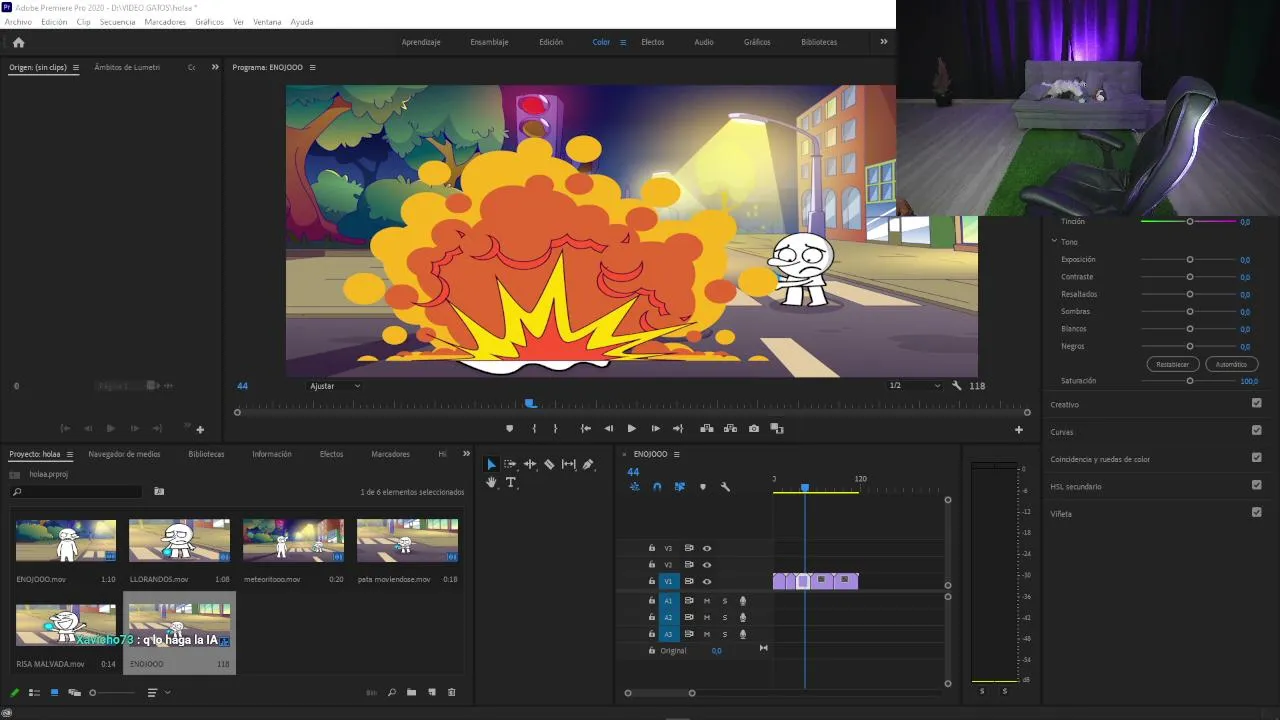Add a marker in the timeline
The width and height of the screenshot is (1280, 720).
point(703,487)
